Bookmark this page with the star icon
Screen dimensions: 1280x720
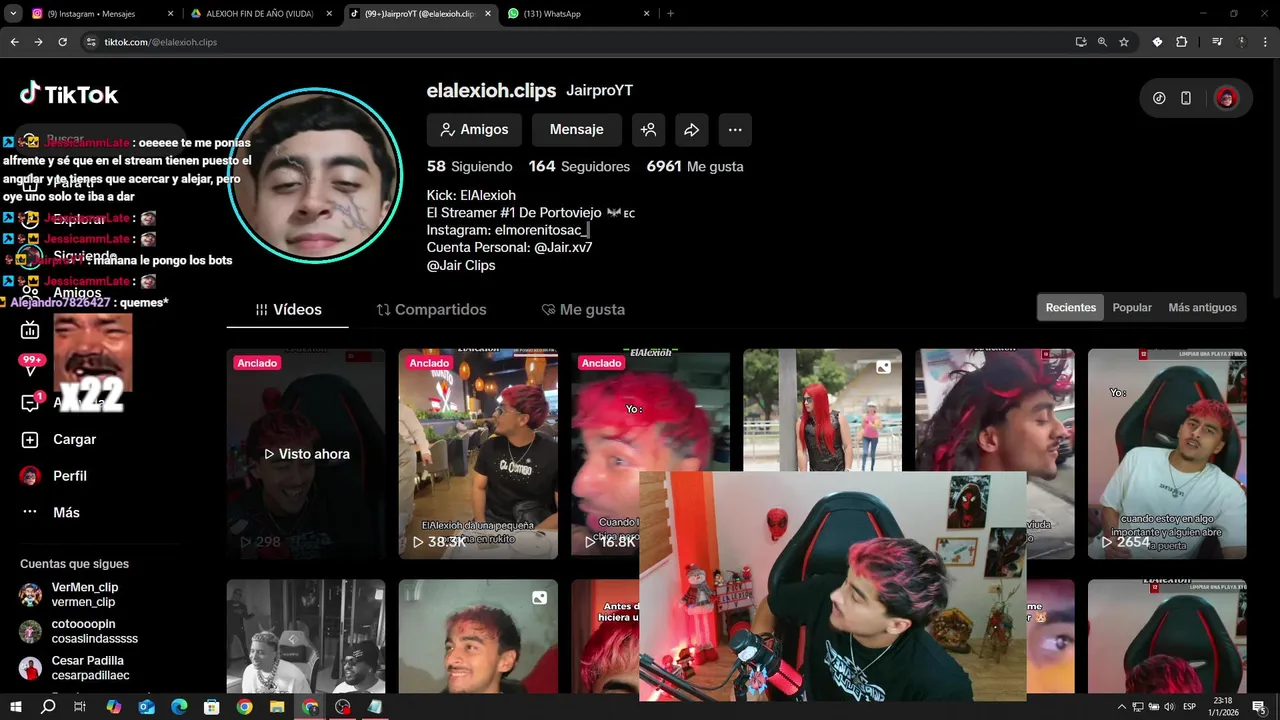[1124, 42]
